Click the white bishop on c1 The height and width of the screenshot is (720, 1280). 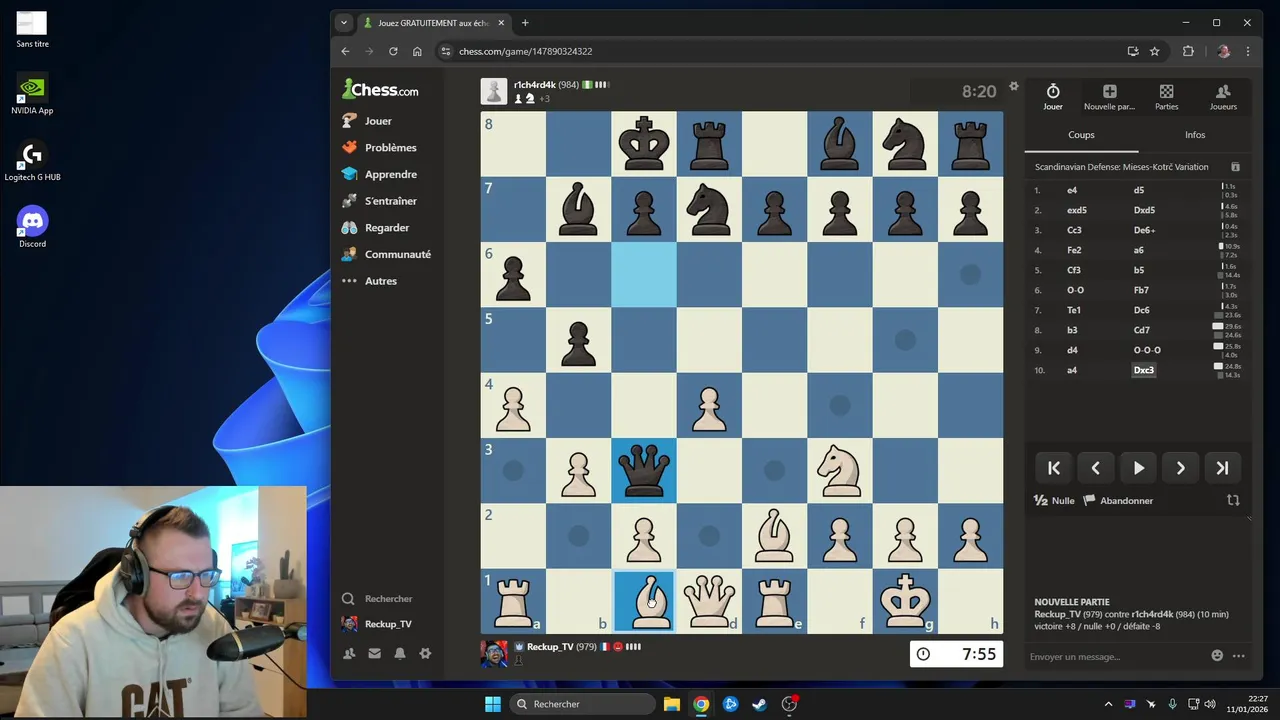click(644, 601)
